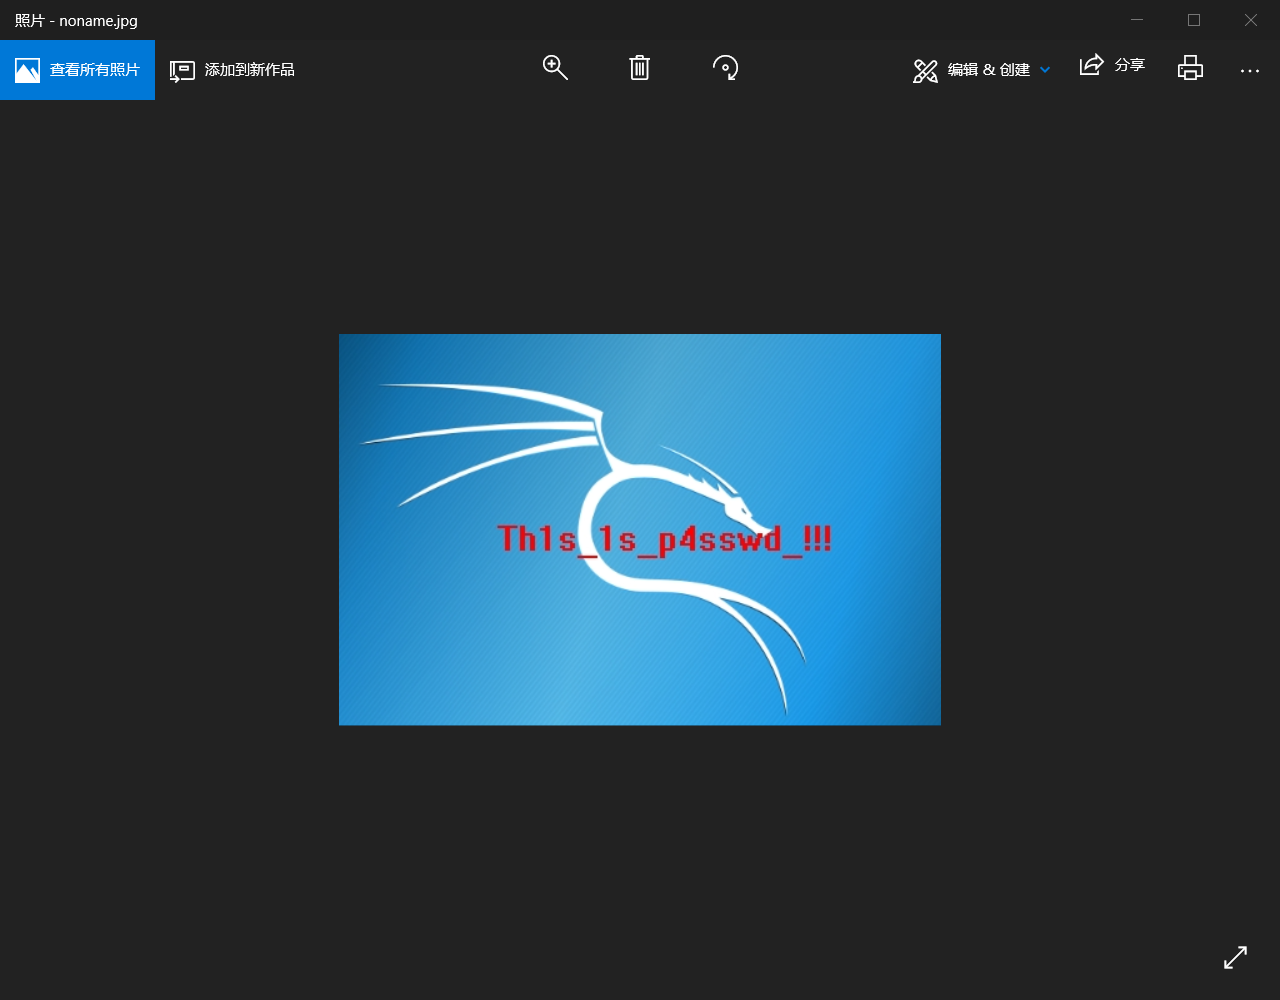Maximize the Photos window
Image resolution: width=1280 pixels, height=1000 pixels.
click(1194, 20)
